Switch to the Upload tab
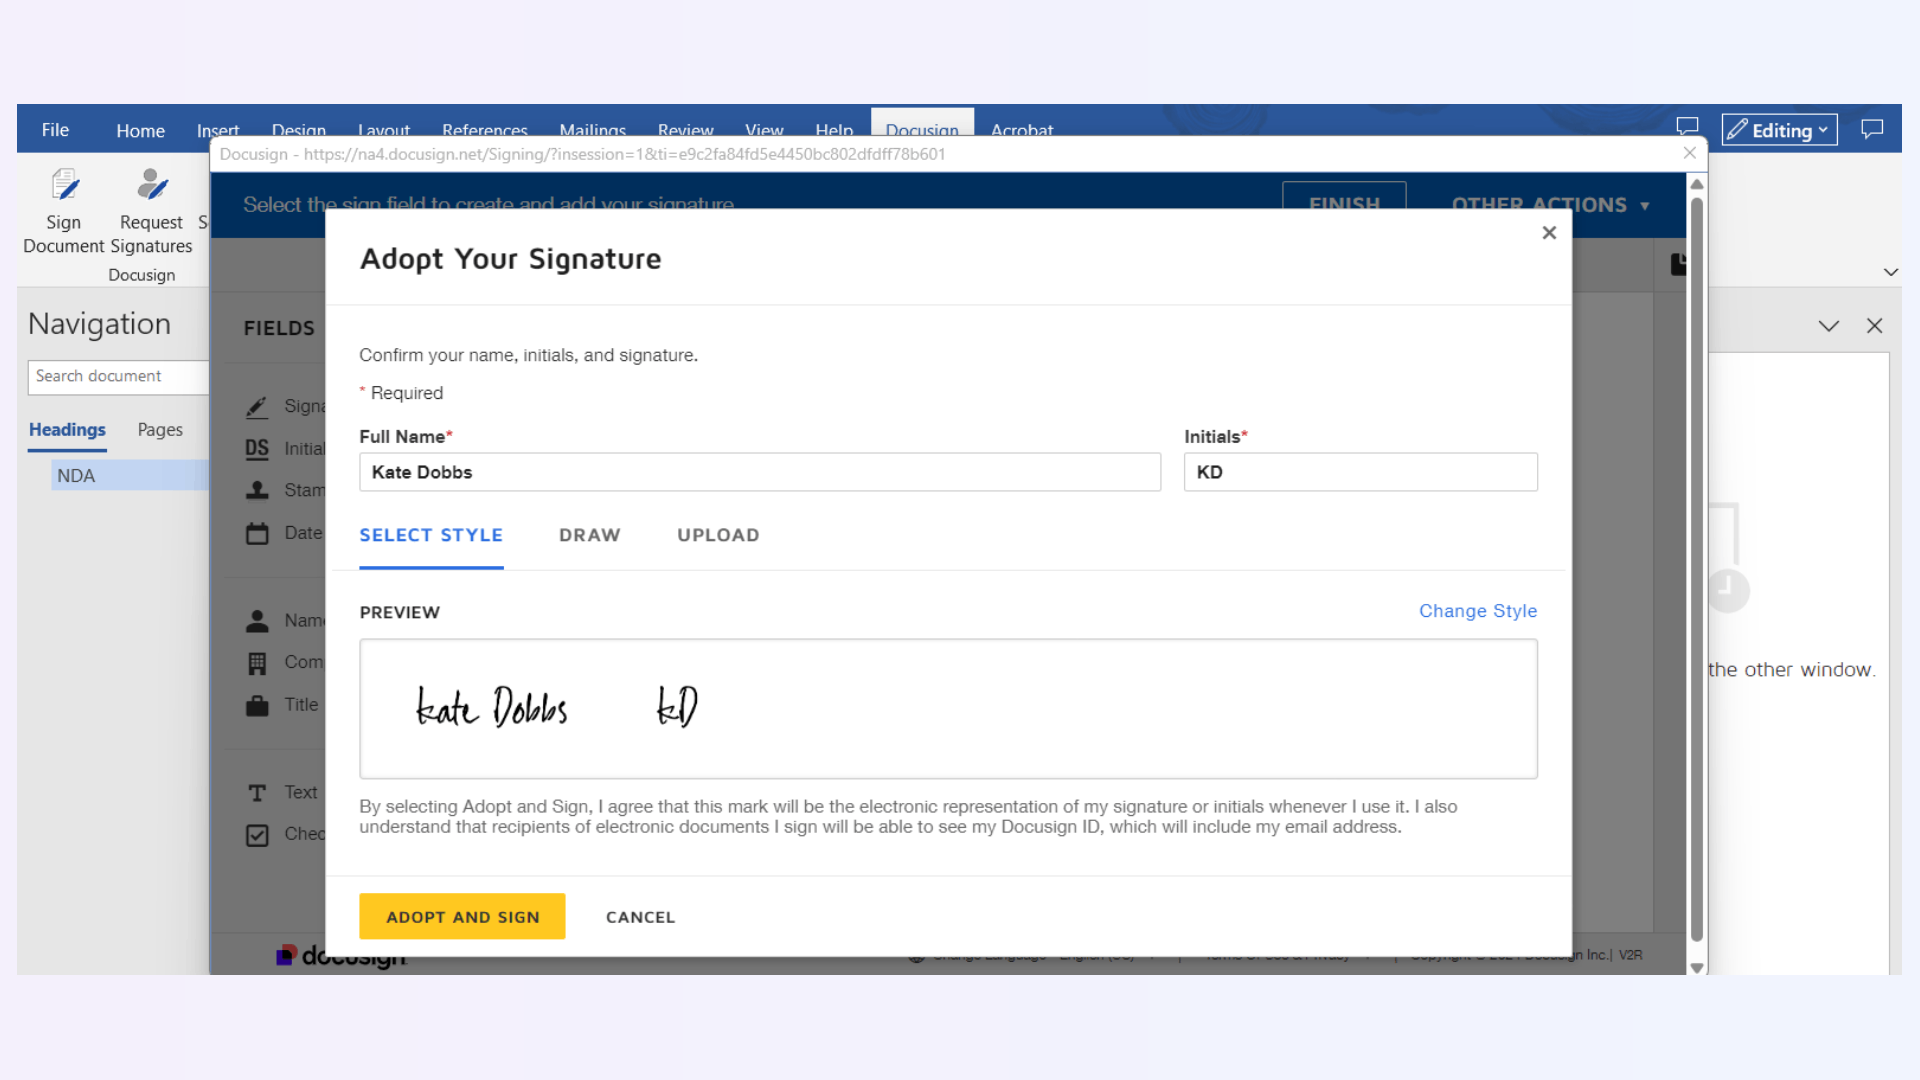 pos(718,535)
